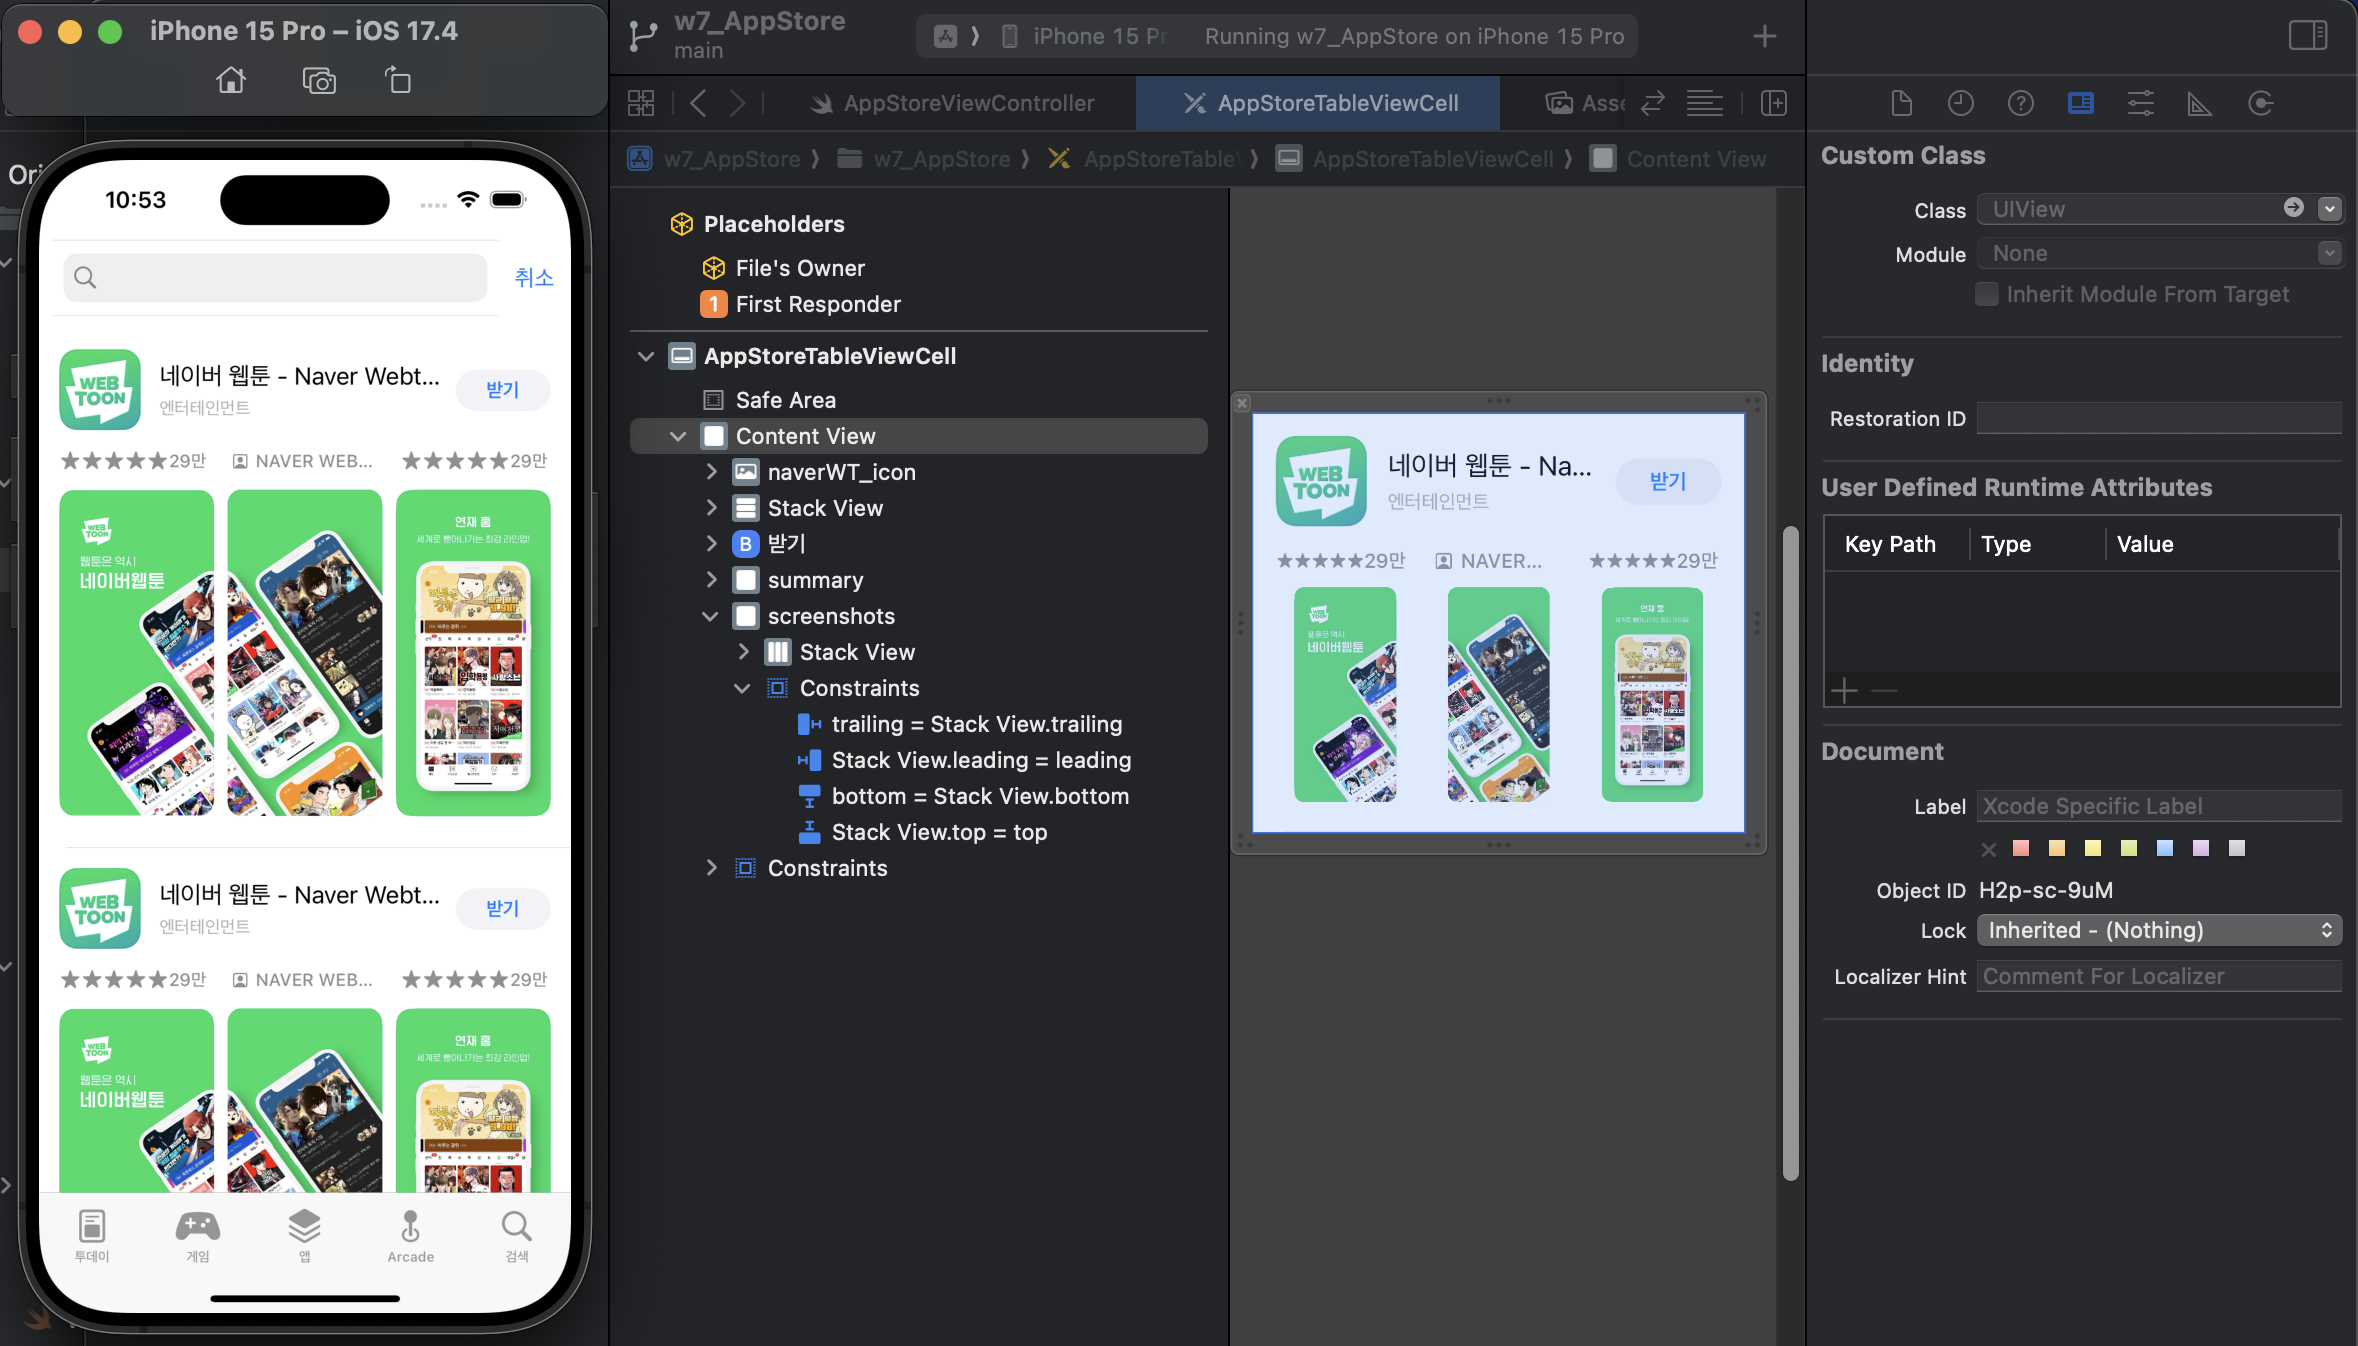Viewport: 2358px width, 1346px height.
Task: Take a simulator screenshot with the camera icon
Action: click(x=319, y=80)
